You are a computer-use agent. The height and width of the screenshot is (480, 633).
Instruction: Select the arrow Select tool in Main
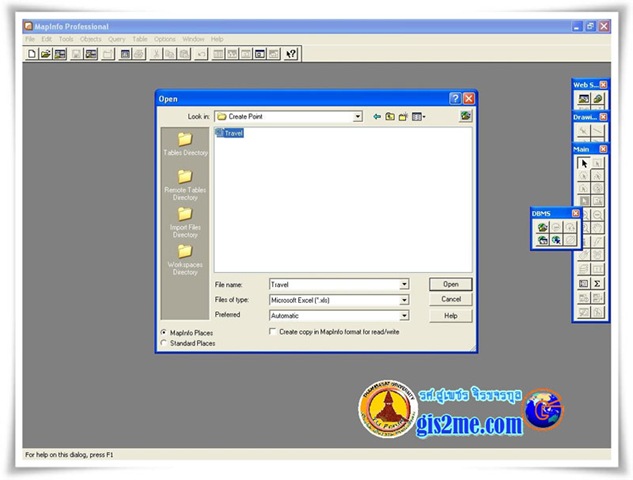tap(584, 163)
